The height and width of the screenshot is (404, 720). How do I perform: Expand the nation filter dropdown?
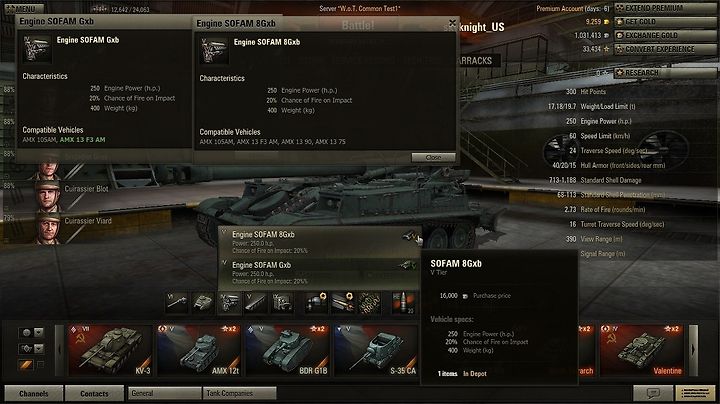[31, 332]
